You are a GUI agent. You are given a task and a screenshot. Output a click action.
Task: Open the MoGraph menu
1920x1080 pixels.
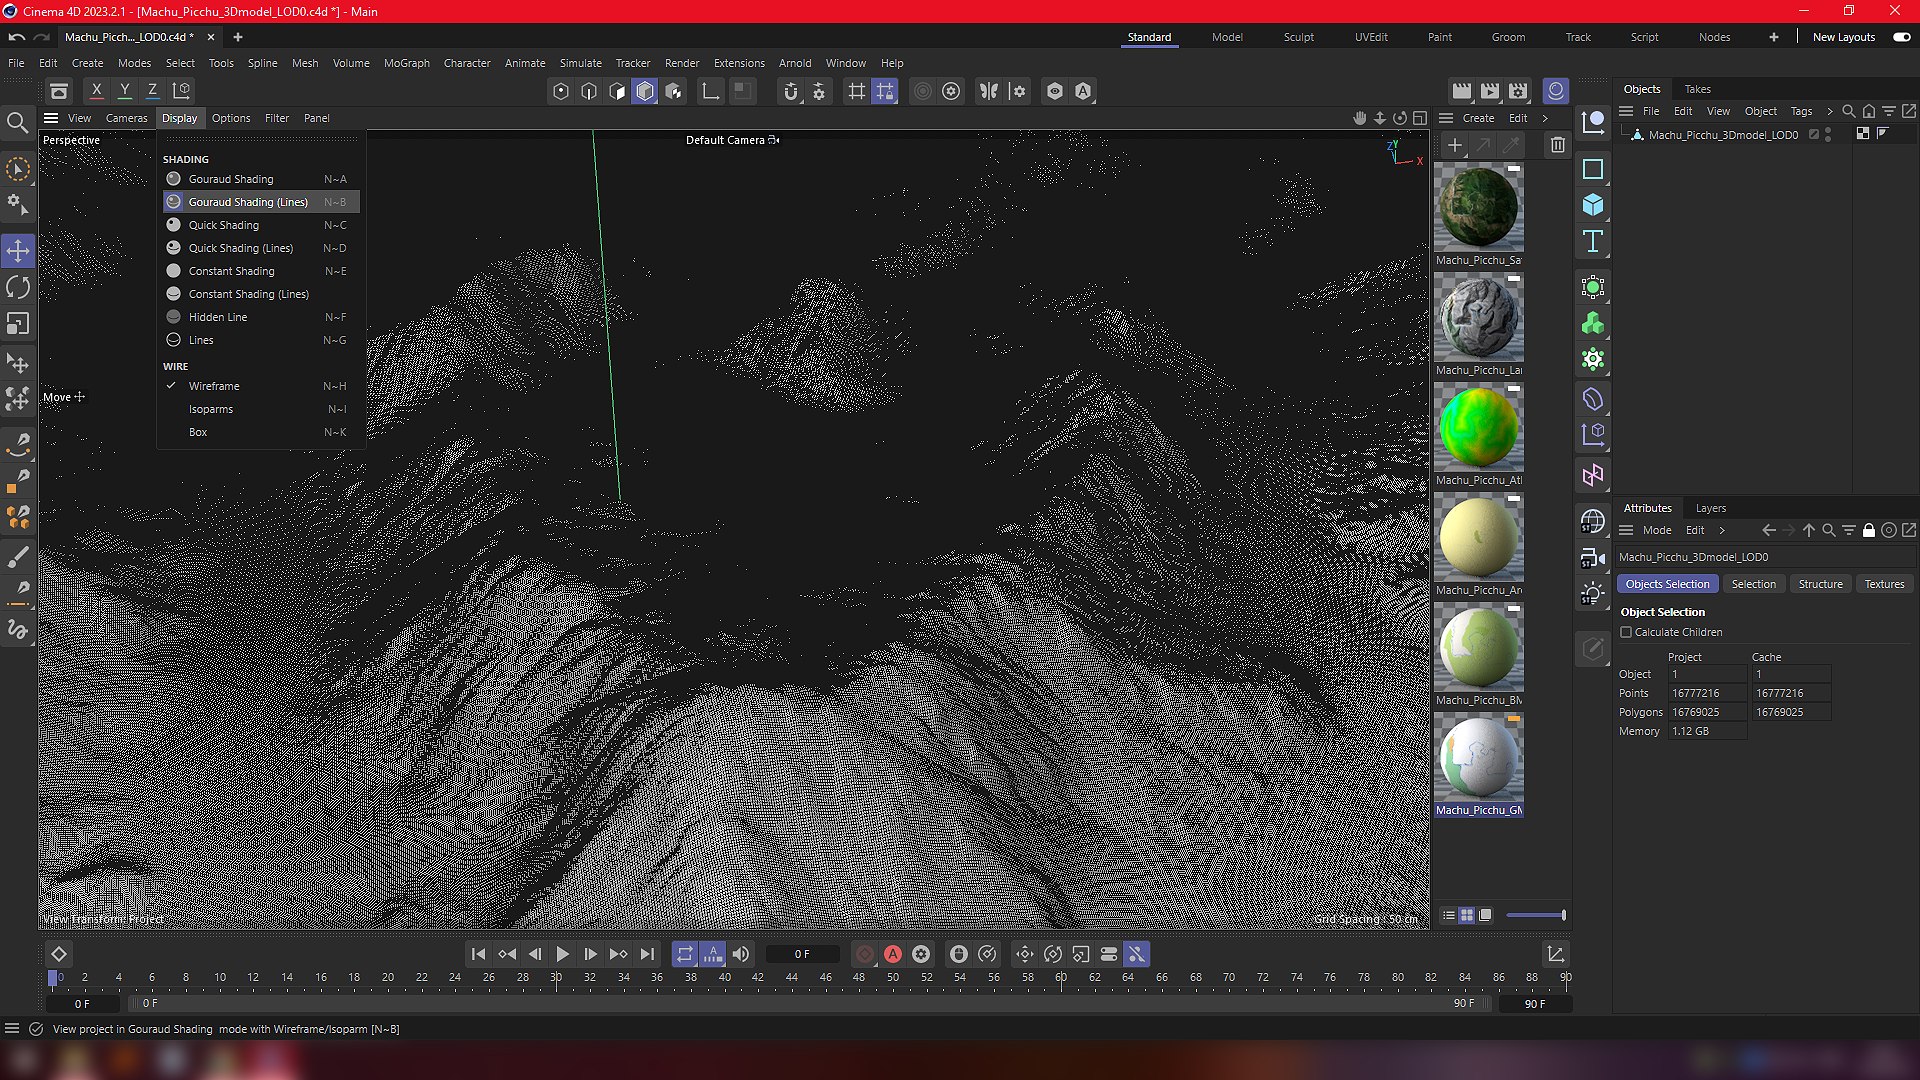tap(406, 63)
